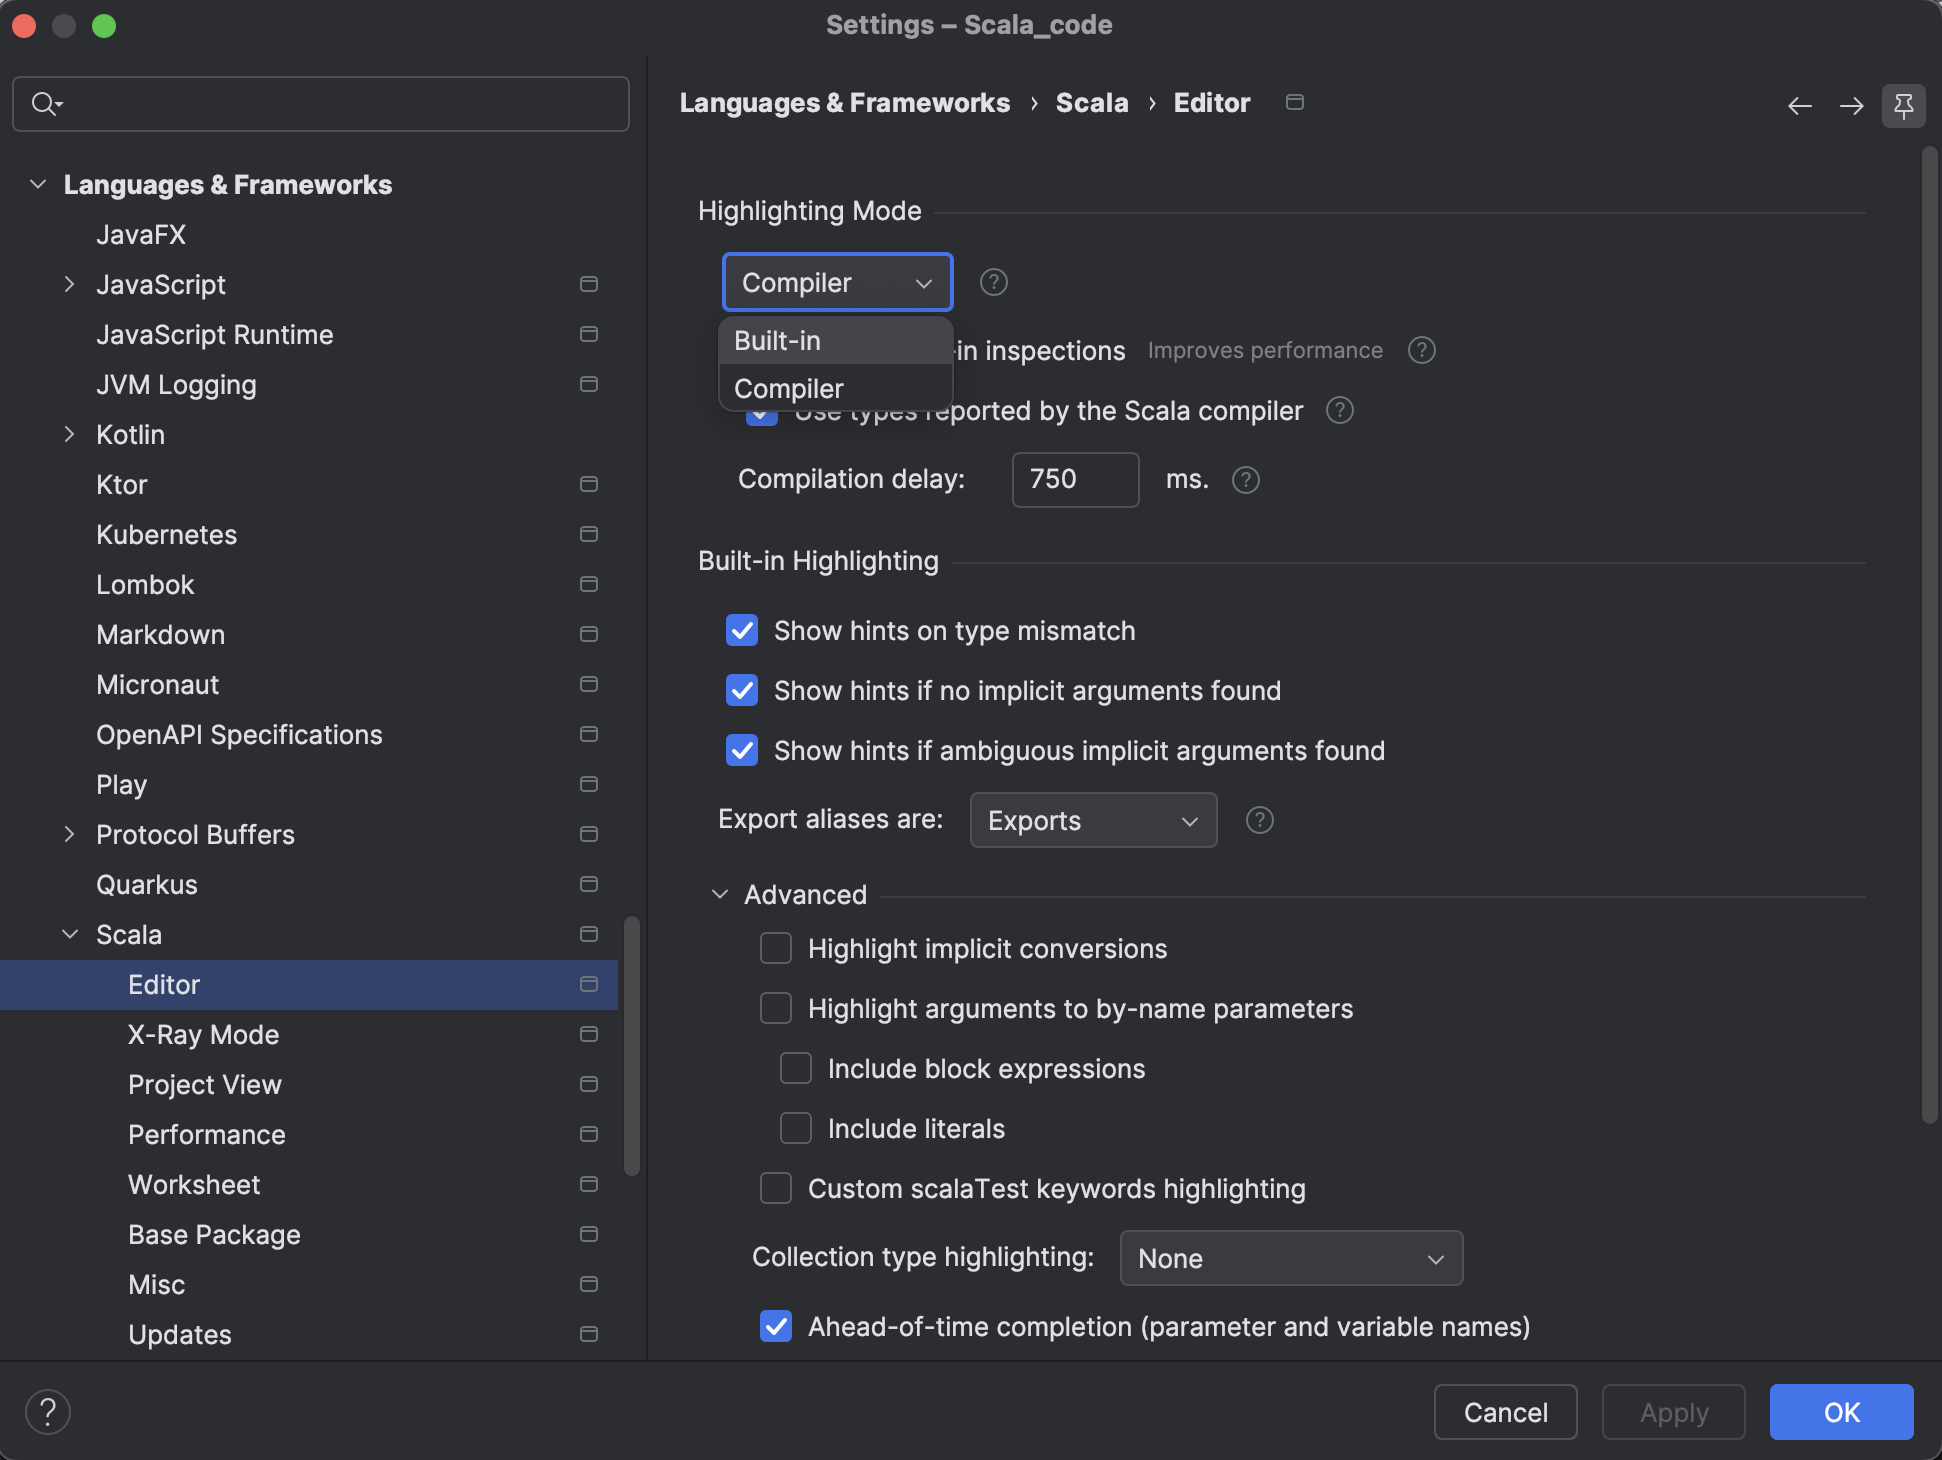Screen dimensions: 1942x1460
Task: Open Scala Project View settings
Action: point(205,1084)
